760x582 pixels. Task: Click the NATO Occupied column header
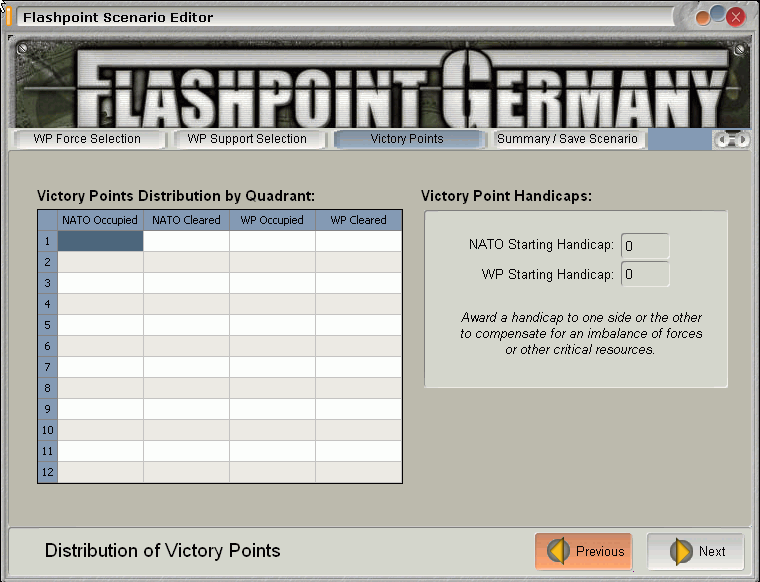coord(100,220)
